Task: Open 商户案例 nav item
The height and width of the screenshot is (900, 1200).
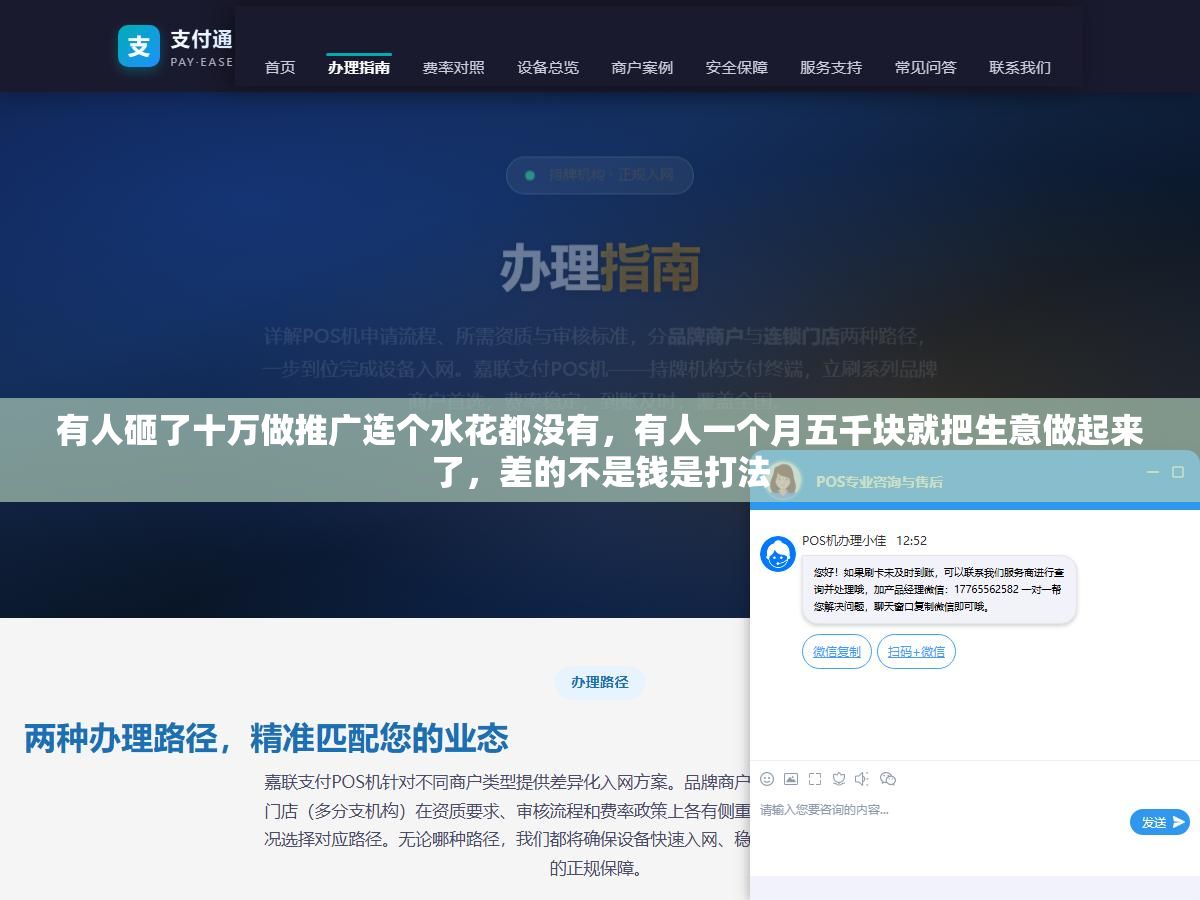Action: tap(642, 67)
